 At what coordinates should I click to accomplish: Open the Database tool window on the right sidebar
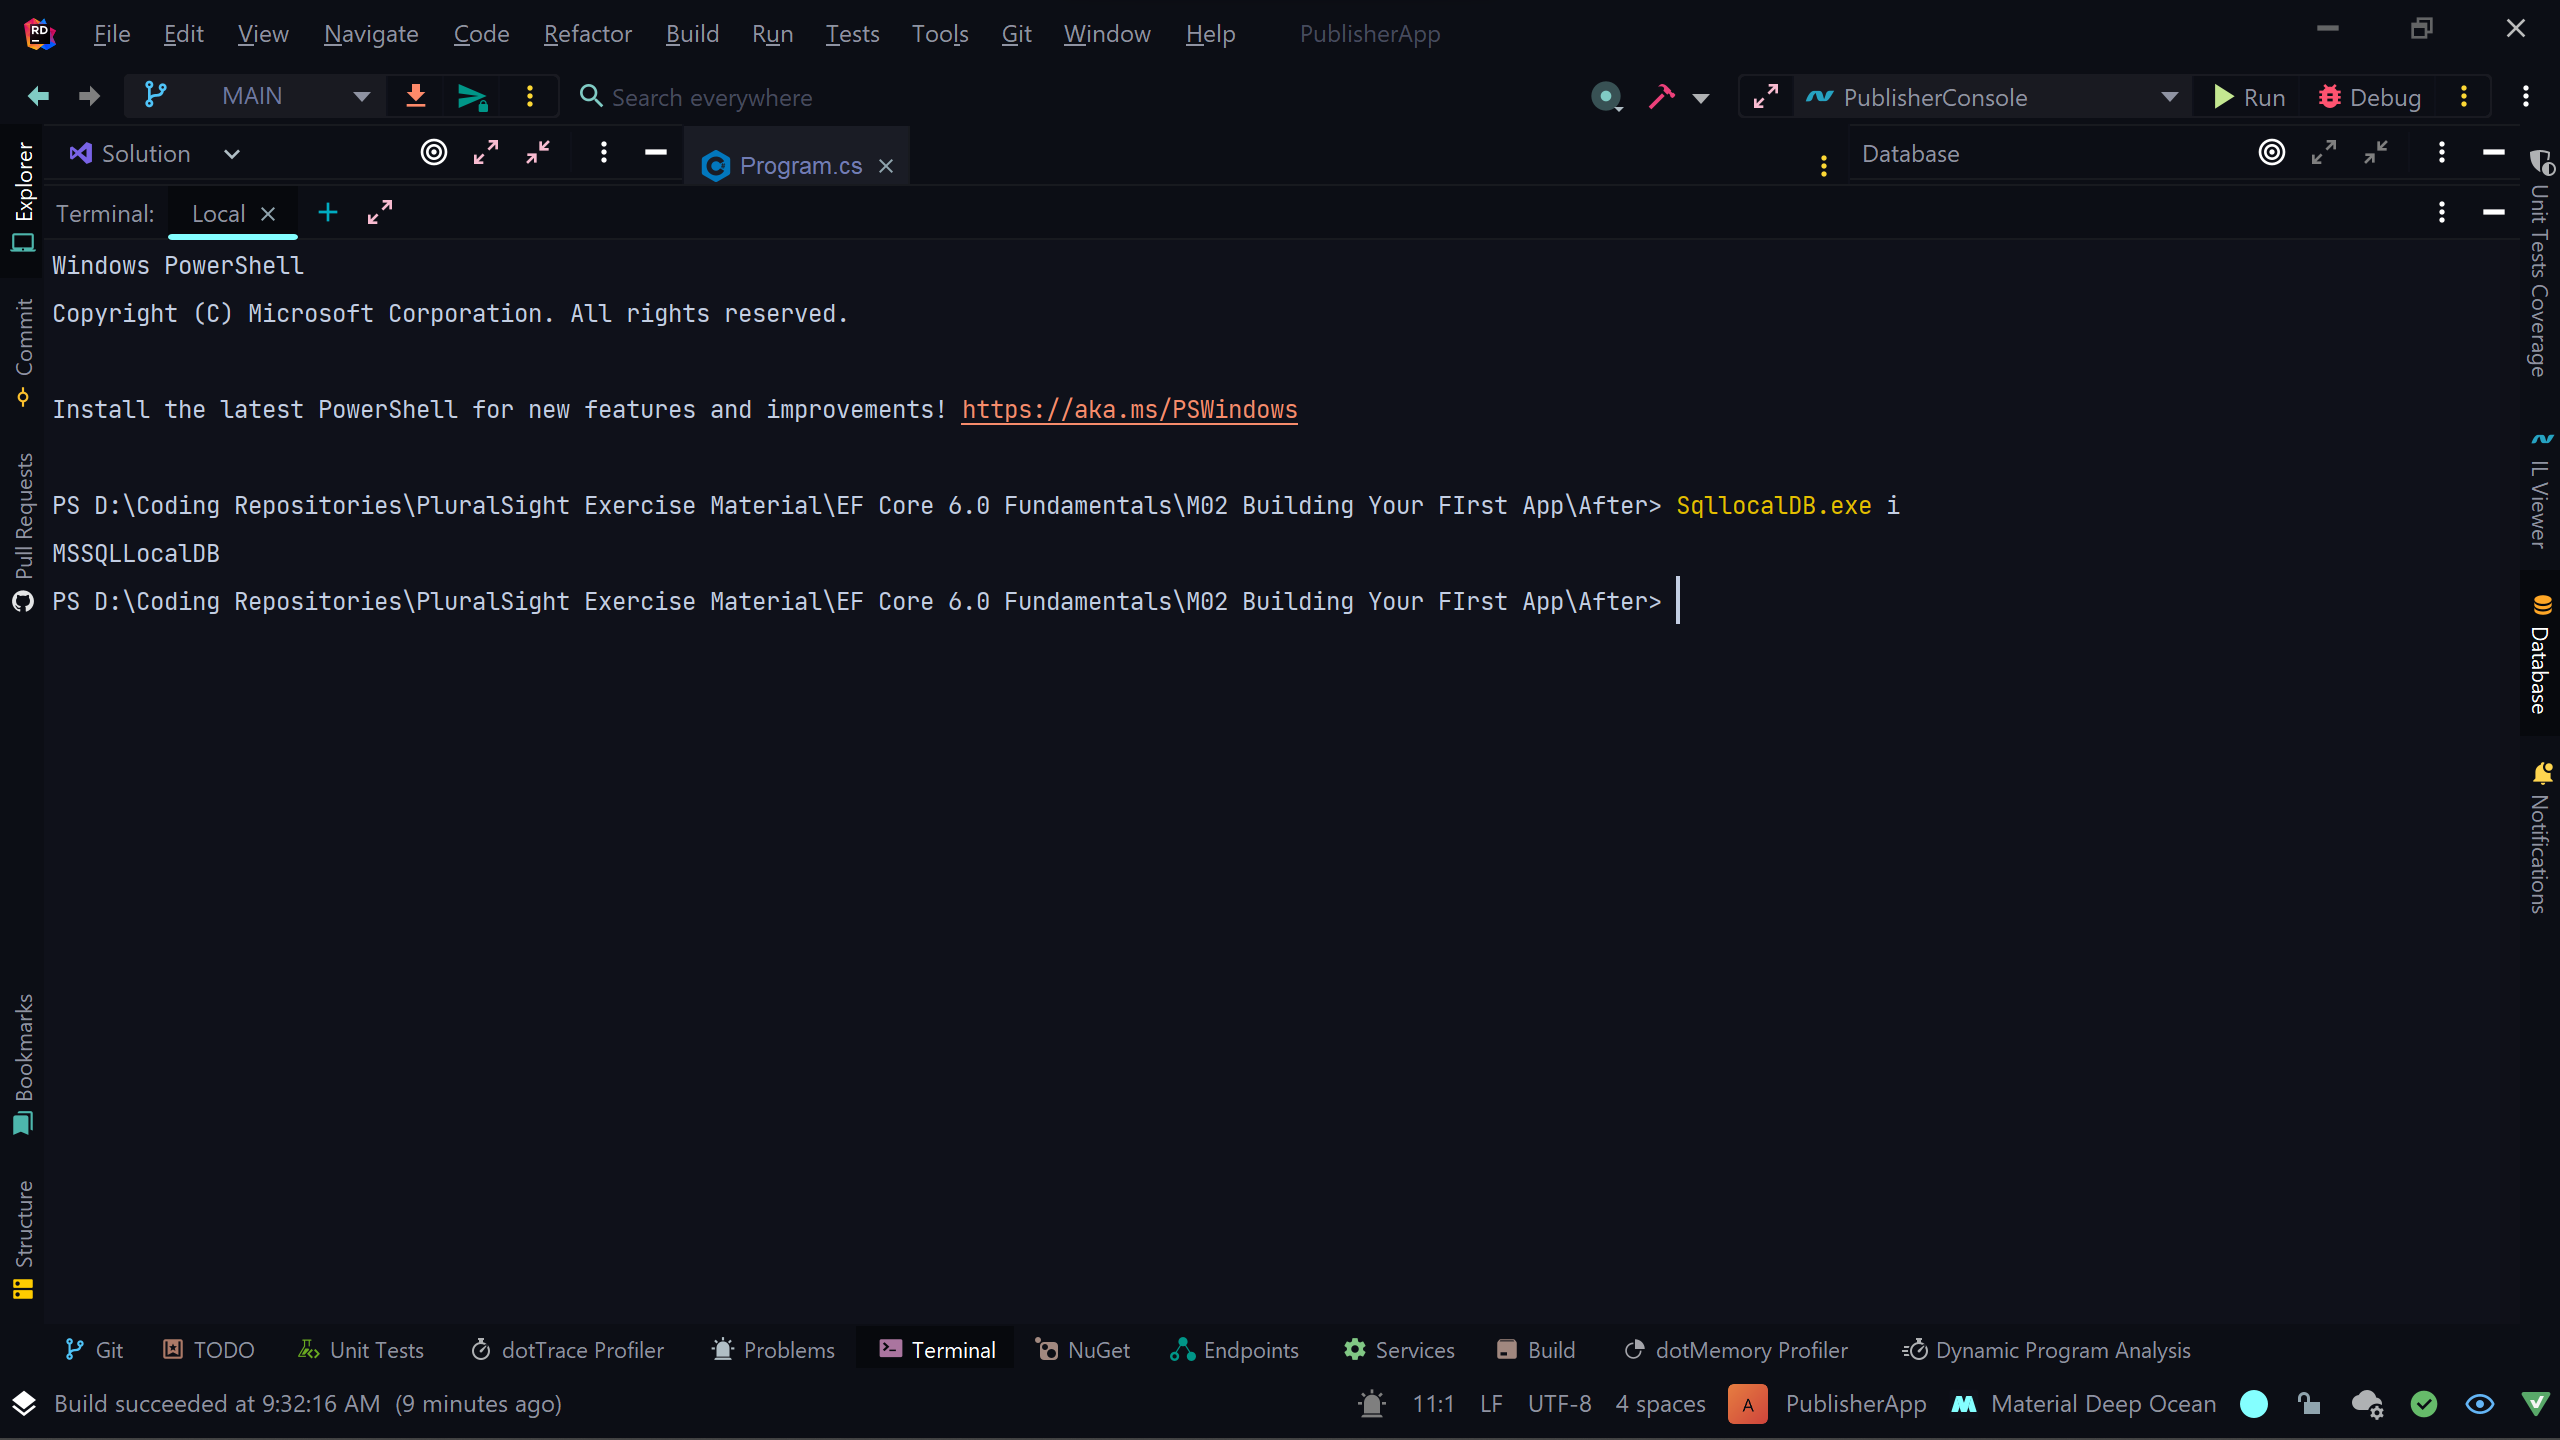click(x=2540, y=655)
